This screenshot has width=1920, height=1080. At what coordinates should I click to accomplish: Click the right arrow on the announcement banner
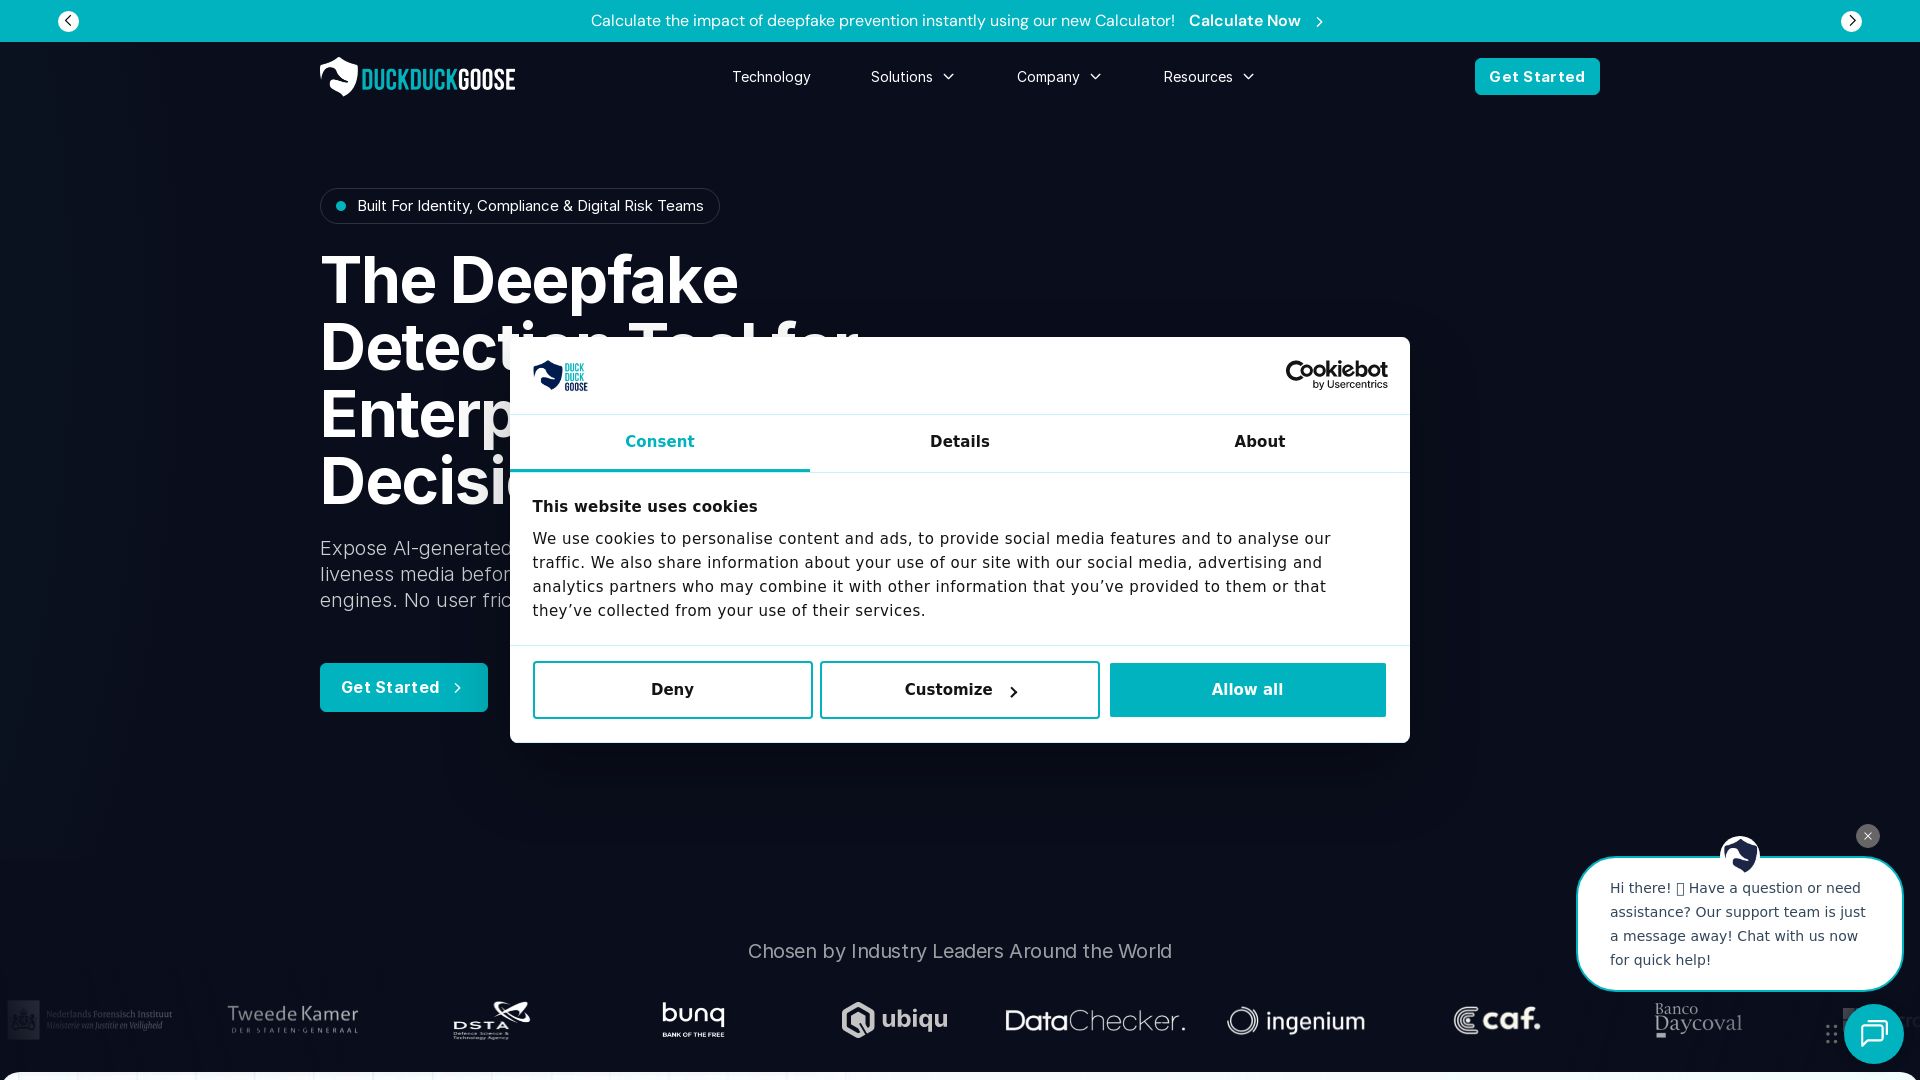[x=1851, y=20]
